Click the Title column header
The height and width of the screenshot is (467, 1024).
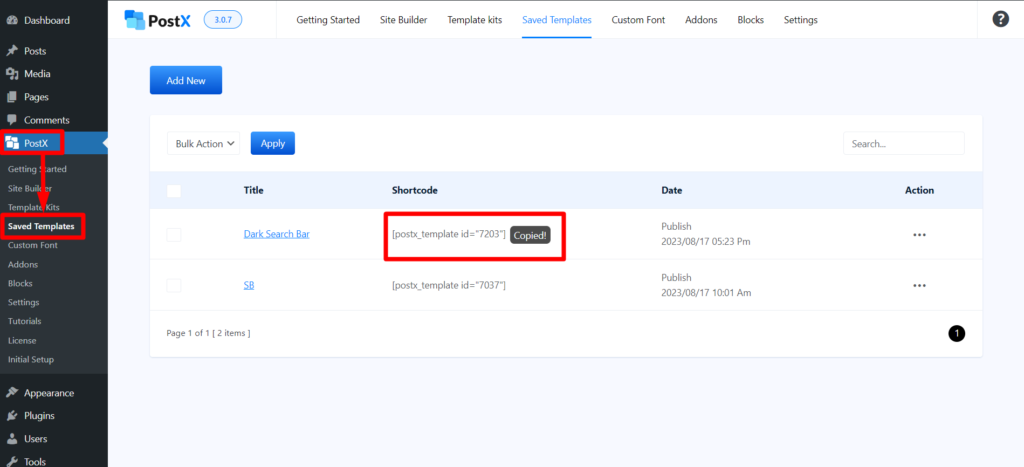254,191
